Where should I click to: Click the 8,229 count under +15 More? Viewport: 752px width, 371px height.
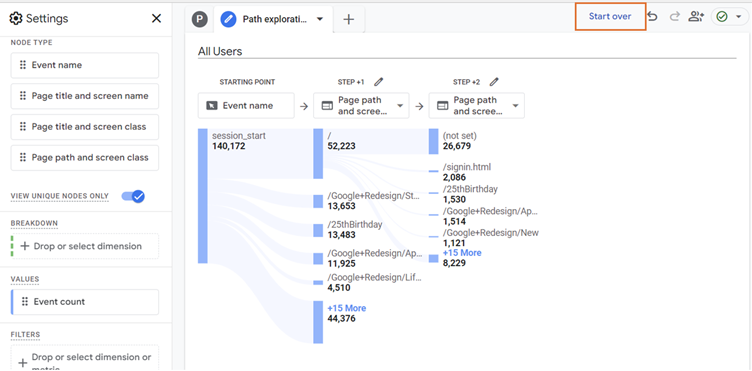[455, 263]
